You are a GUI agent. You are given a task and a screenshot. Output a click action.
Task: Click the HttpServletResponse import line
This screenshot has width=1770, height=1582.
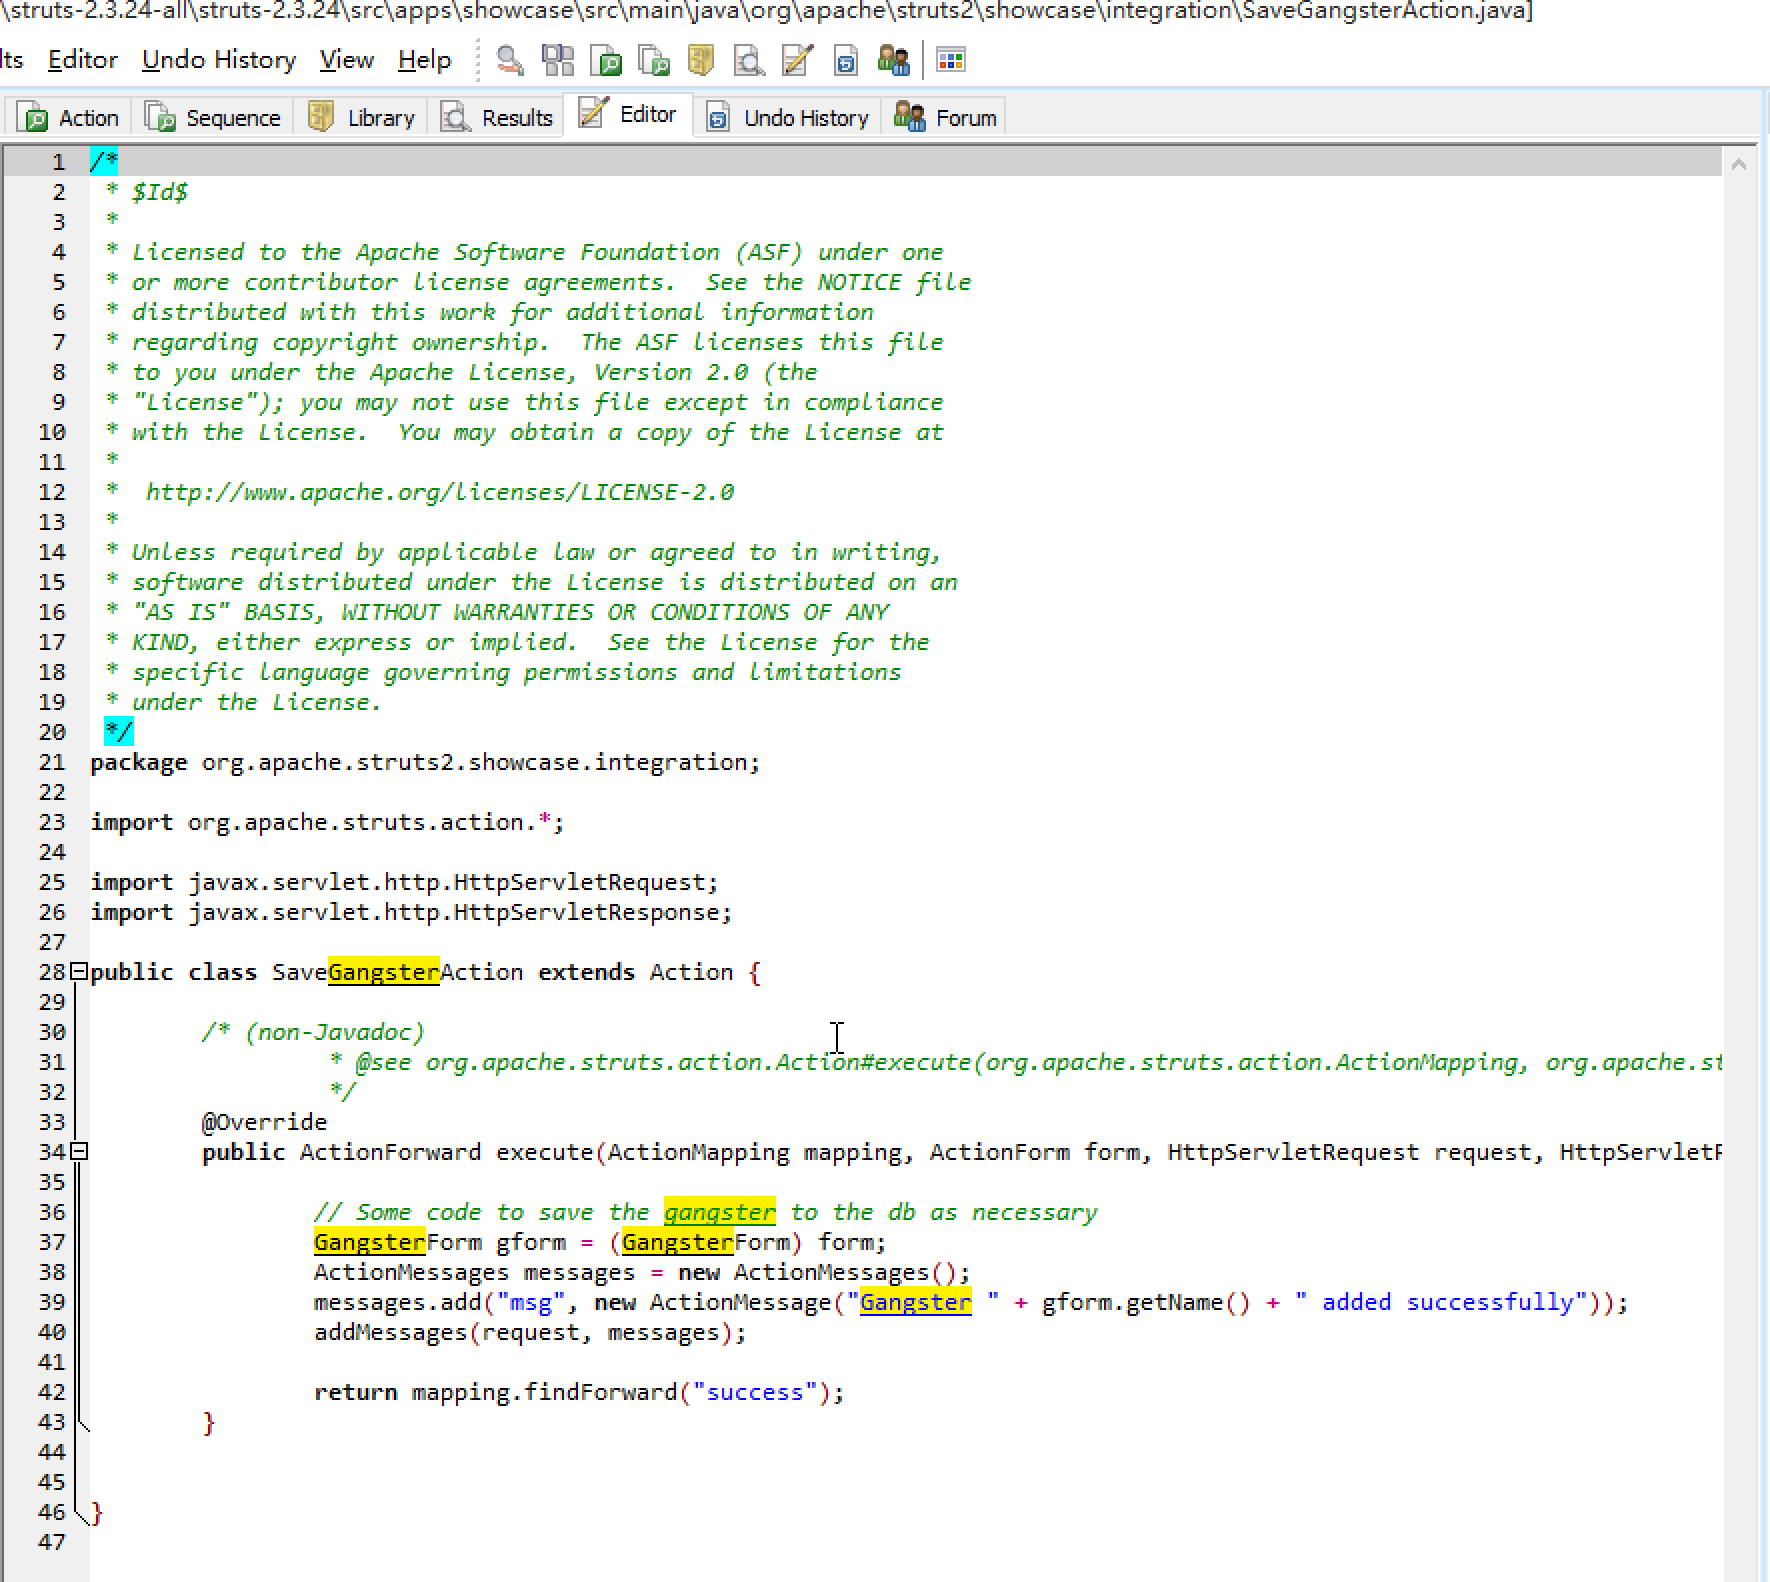pos(411,912)
